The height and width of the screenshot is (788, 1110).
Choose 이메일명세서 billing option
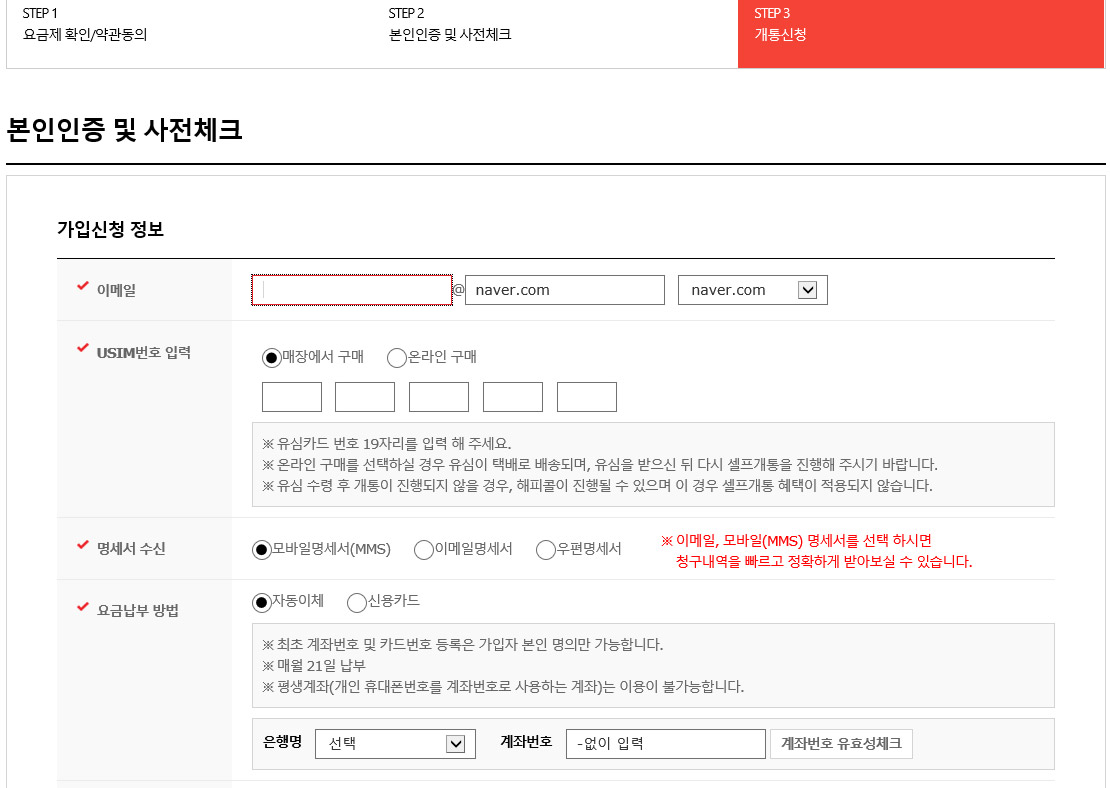(423, 549)
